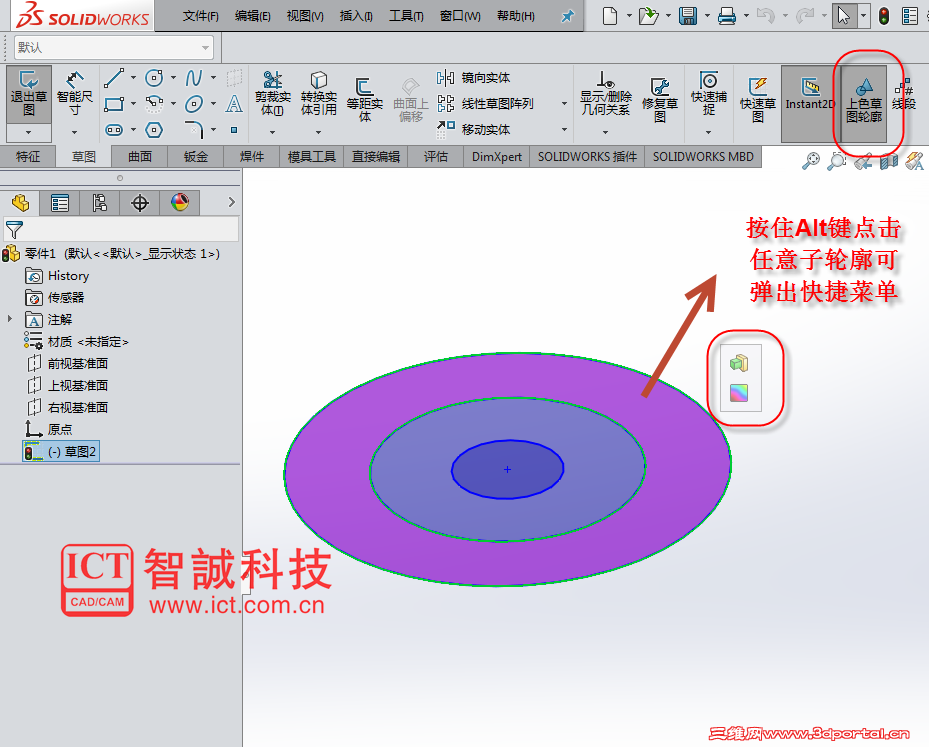
Task: Switch to 曲面 (Surfaces) tab
Action: click(140, 157)
